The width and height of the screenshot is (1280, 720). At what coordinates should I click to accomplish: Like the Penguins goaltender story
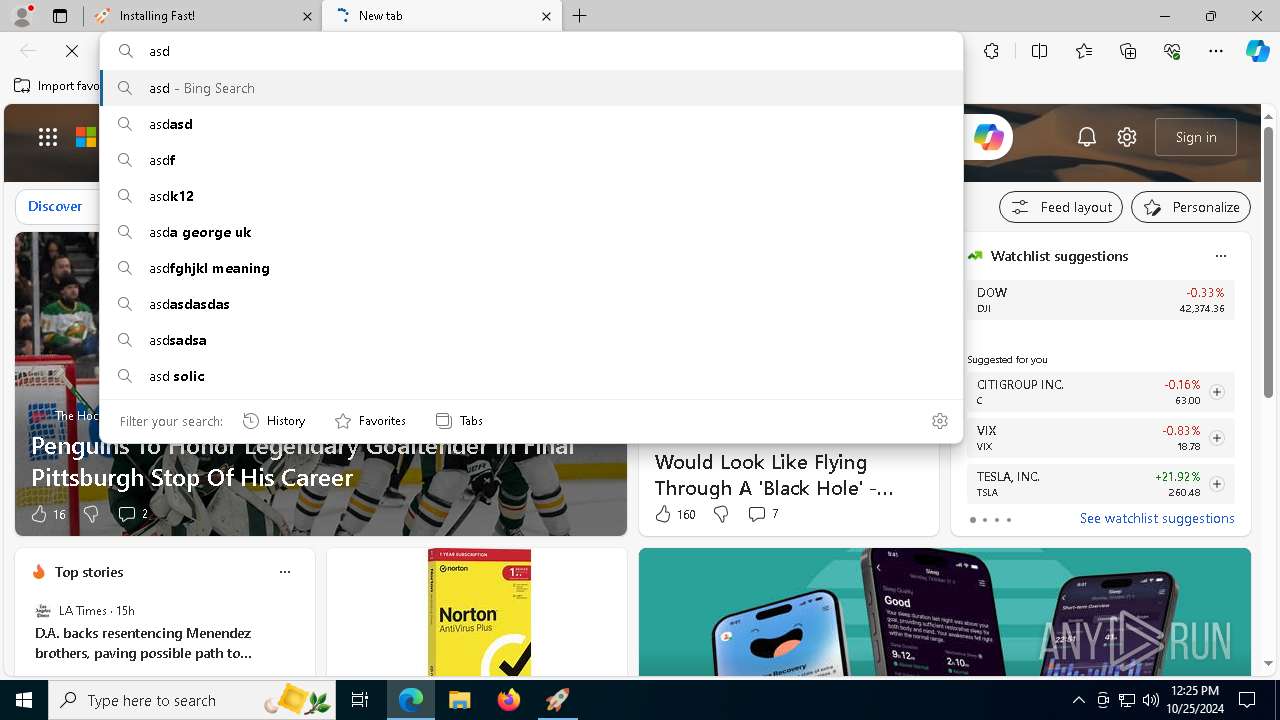point(47,514)
